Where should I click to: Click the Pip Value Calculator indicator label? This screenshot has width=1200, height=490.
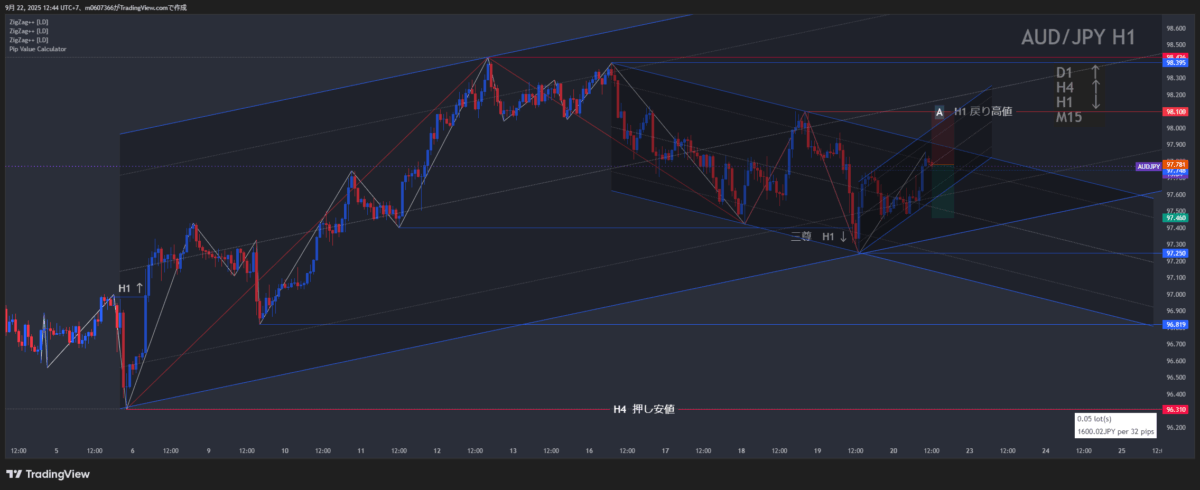(37, 48)
